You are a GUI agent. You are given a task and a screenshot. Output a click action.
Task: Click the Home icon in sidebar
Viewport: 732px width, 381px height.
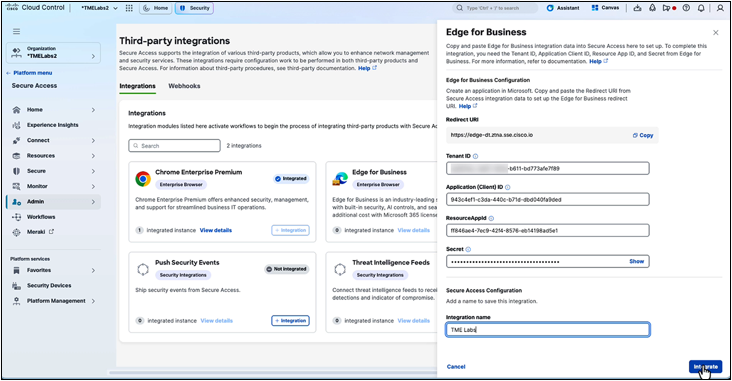click(x=16, y=110)
